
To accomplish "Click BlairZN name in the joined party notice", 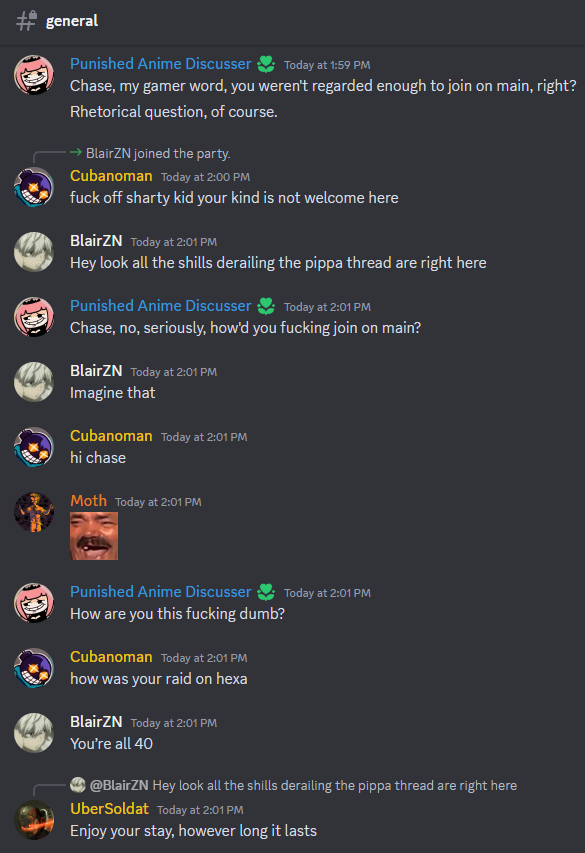I will click(x=108, y=153).
